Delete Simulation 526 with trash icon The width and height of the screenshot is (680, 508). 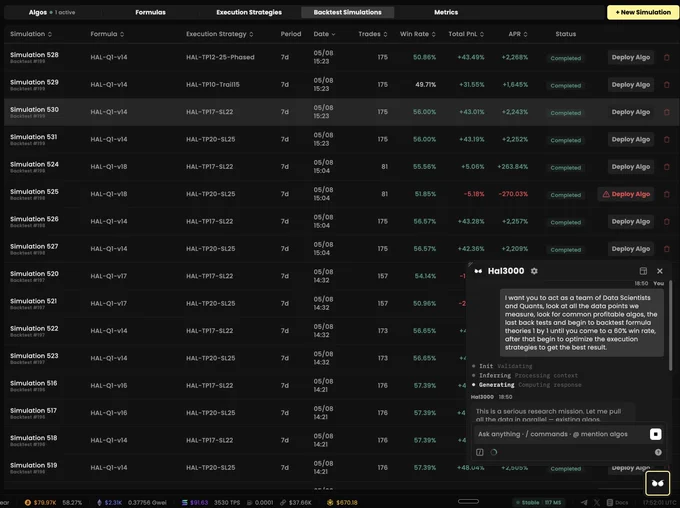pyautogui.click(x=667, y=221)
